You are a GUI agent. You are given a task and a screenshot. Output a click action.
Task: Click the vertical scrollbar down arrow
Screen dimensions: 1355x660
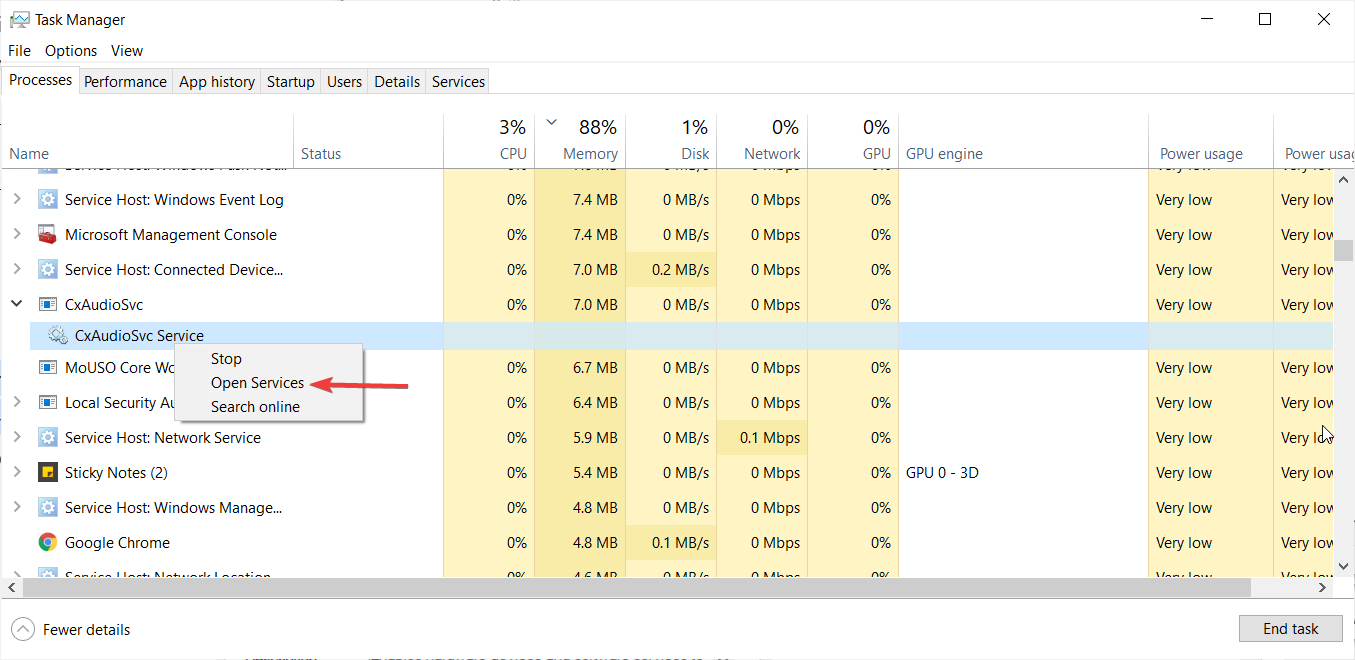(1344, 566)
